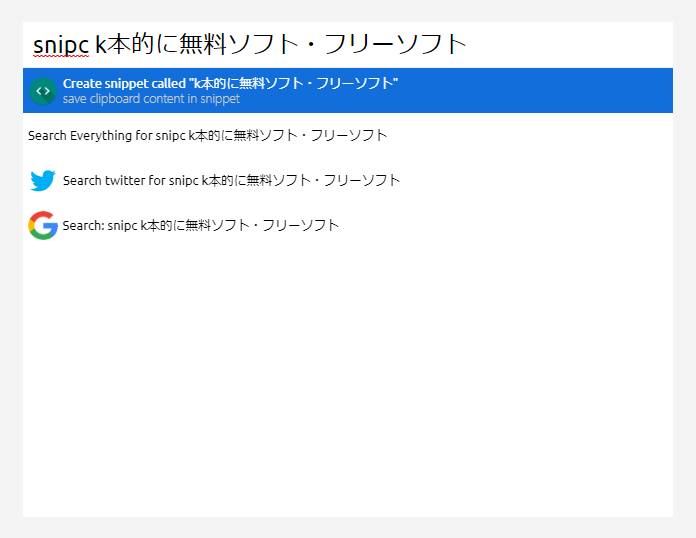Viewport: 696px width, 538px height.
Task: Focus the snipc query input field
Action: pyautogui.click(x=348, y=45)
